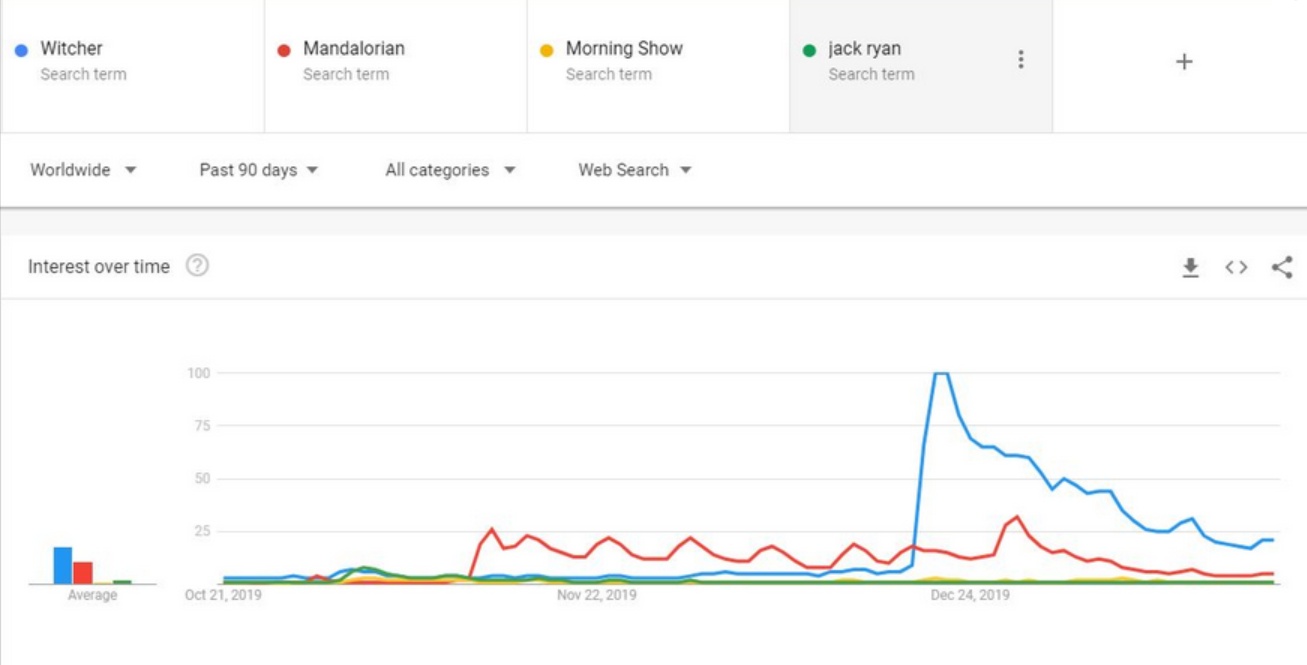Image resolution: width=1307 pixels, height=665 pixels.
Task: Click the red Mandalorian color dot
Action: click(x=284, y=50)
